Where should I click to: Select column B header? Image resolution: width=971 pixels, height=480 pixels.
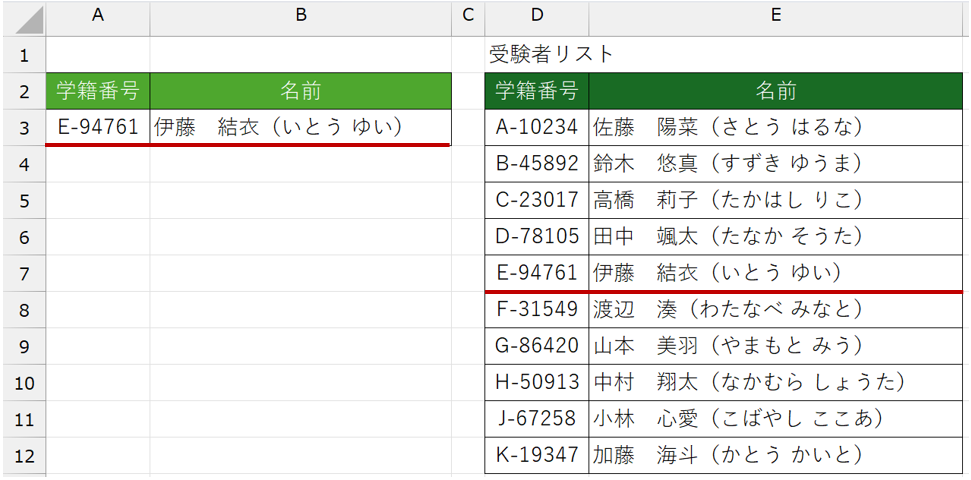pos(300,17)
